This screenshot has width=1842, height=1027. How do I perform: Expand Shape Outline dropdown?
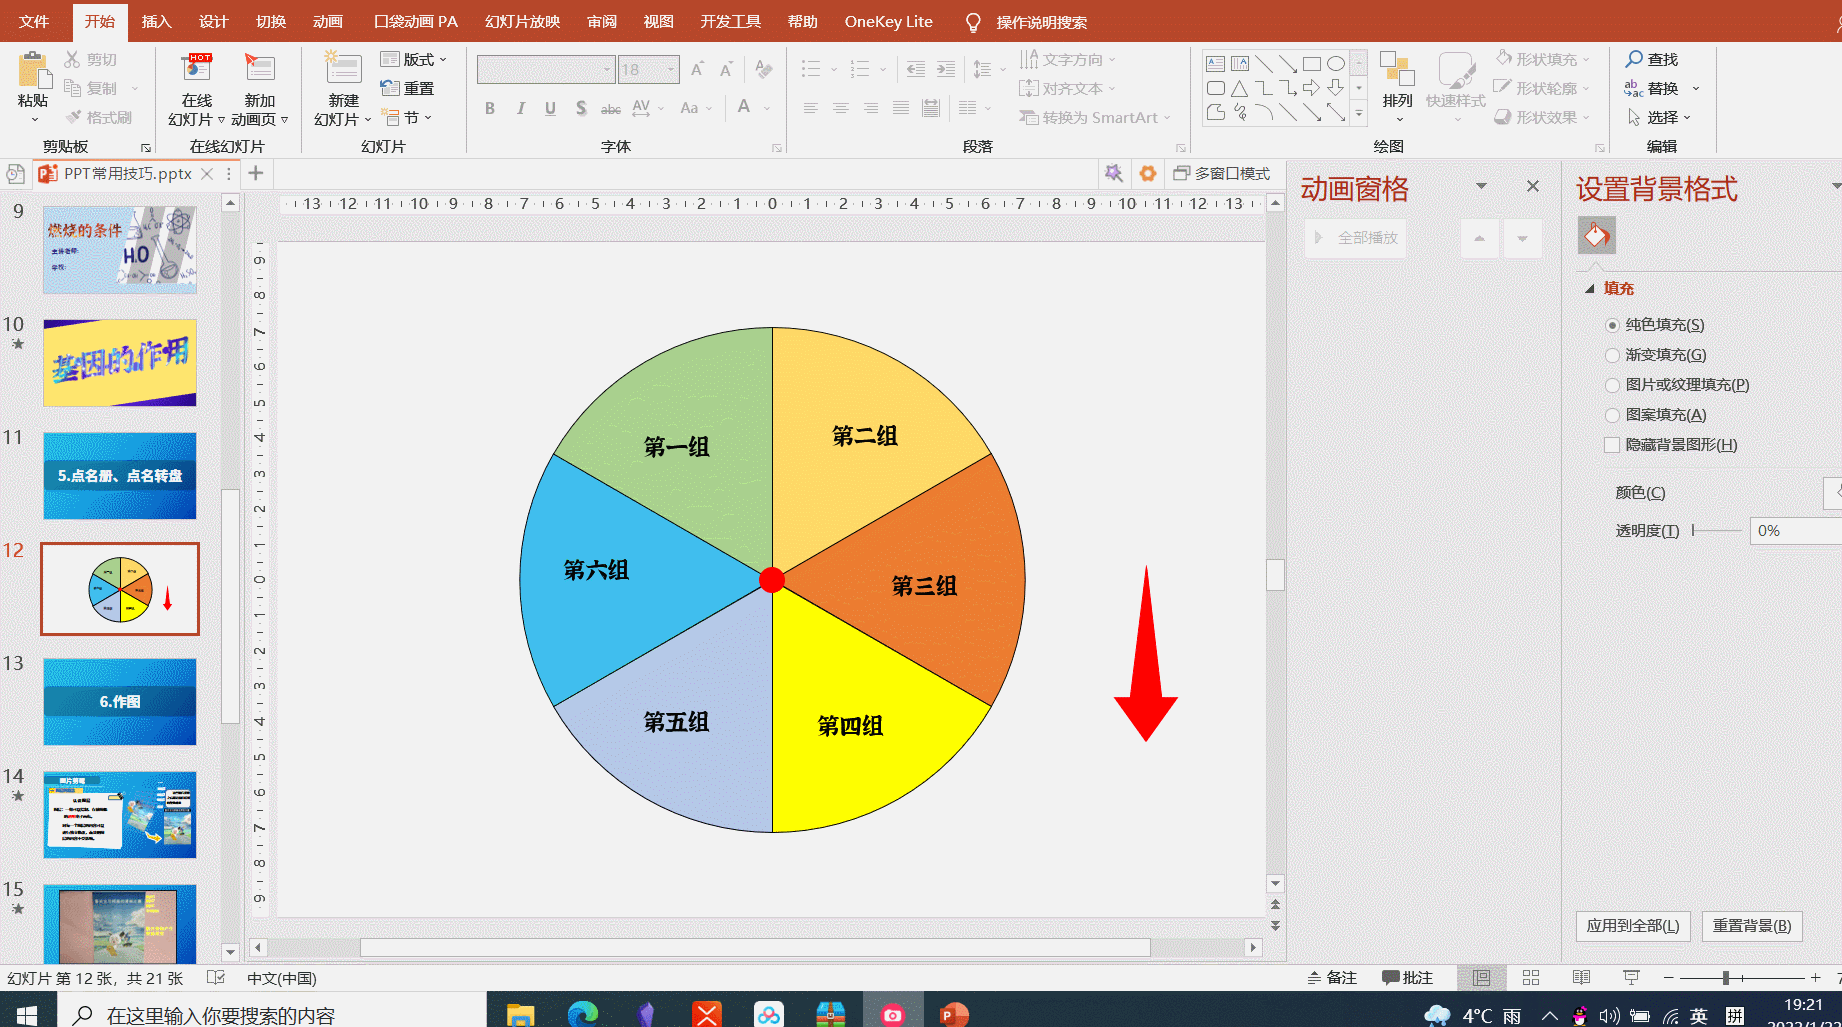1586,88
